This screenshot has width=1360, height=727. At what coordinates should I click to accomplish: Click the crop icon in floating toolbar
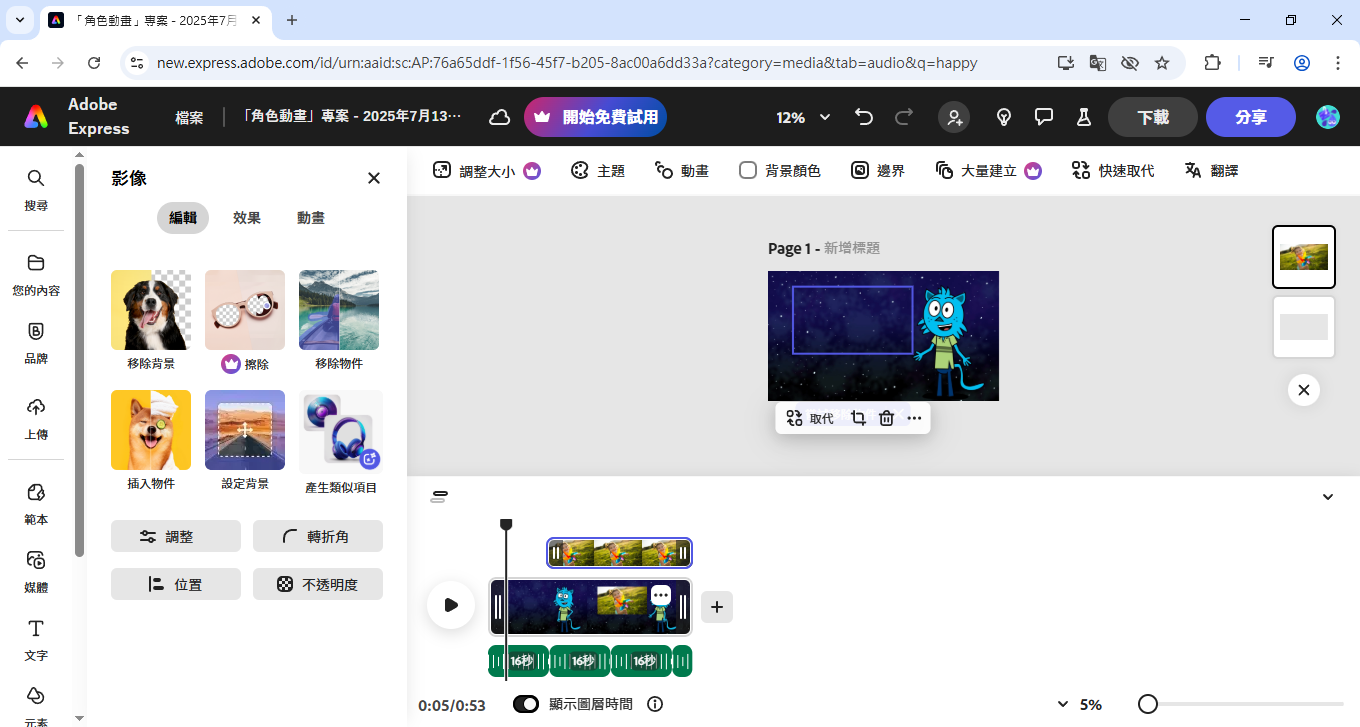[x=858, y=418]
